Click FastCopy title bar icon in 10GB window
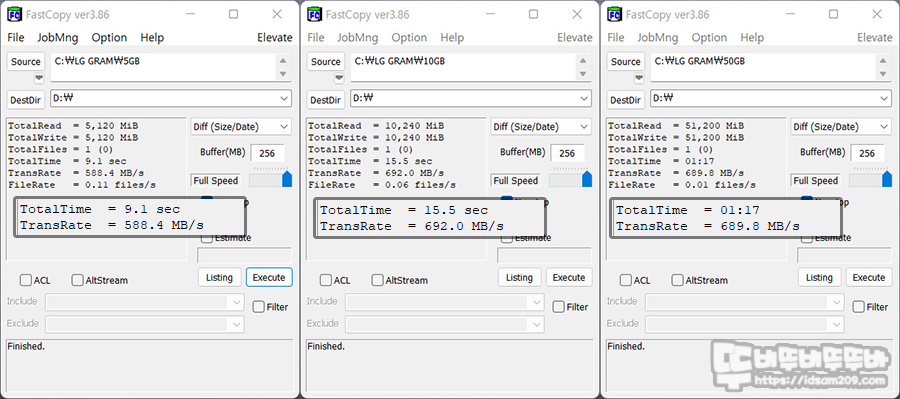Screen dimensions: 900x399 click(314, 14)
